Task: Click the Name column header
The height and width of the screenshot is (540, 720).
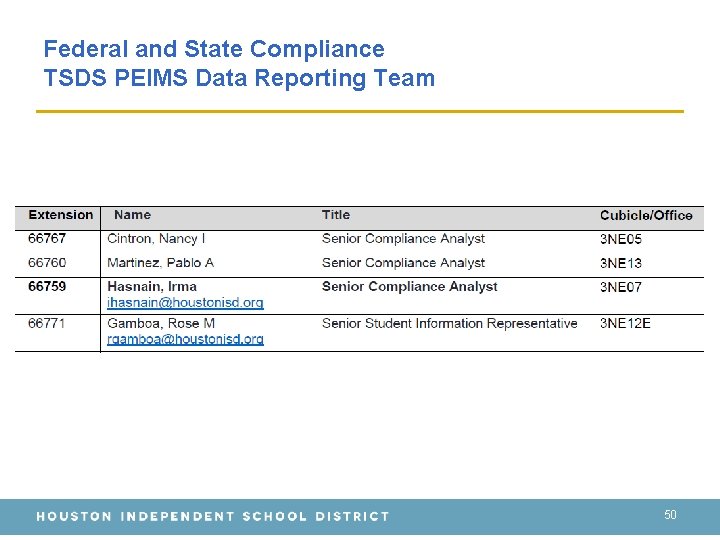Action: point(132,215)
